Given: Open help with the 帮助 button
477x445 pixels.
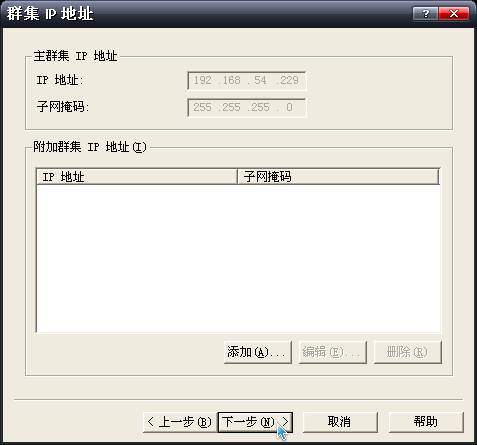Looking at the screenshot, I should click(426, 422).
